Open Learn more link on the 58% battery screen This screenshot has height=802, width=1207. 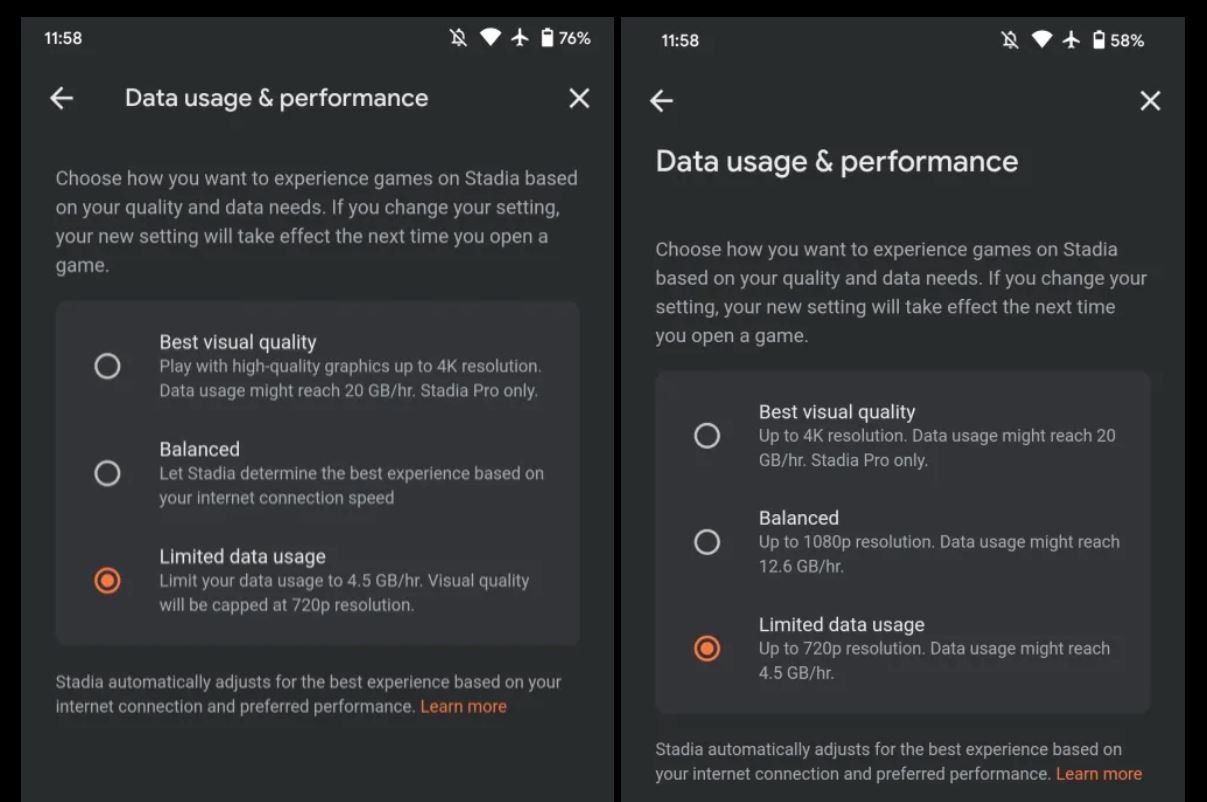[x=1098, y=773]
